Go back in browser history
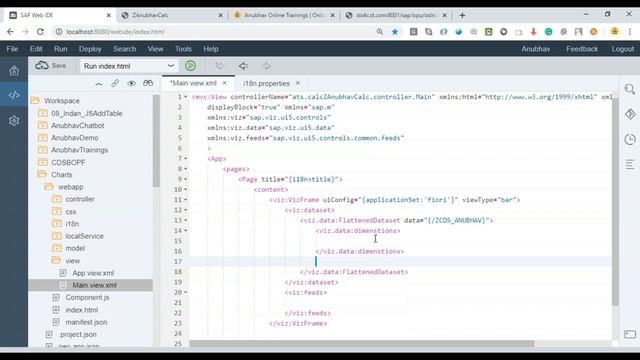The width and height of the screenshot is (640, 360). pos(10,31)
